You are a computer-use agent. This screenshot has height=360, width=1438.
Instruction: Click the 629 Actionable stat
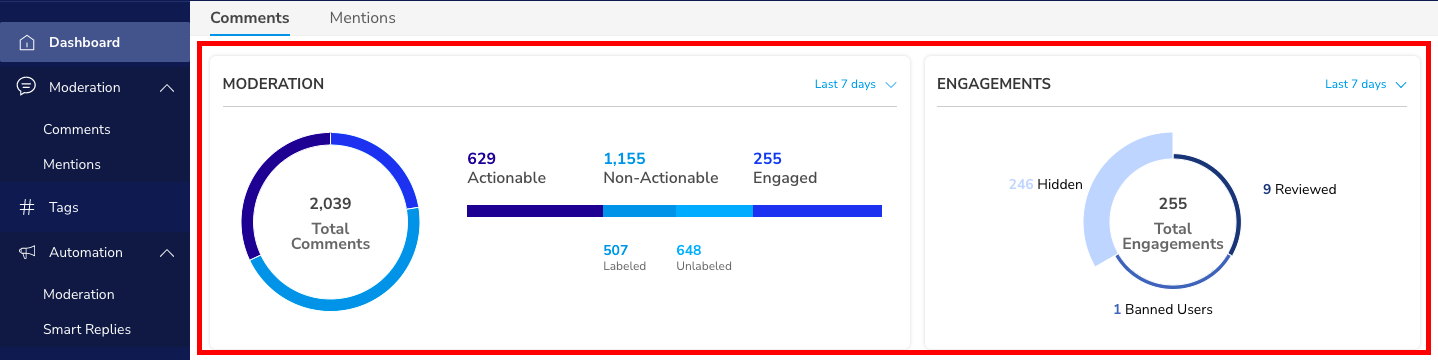pyautogui.click(x=507, y=168)
